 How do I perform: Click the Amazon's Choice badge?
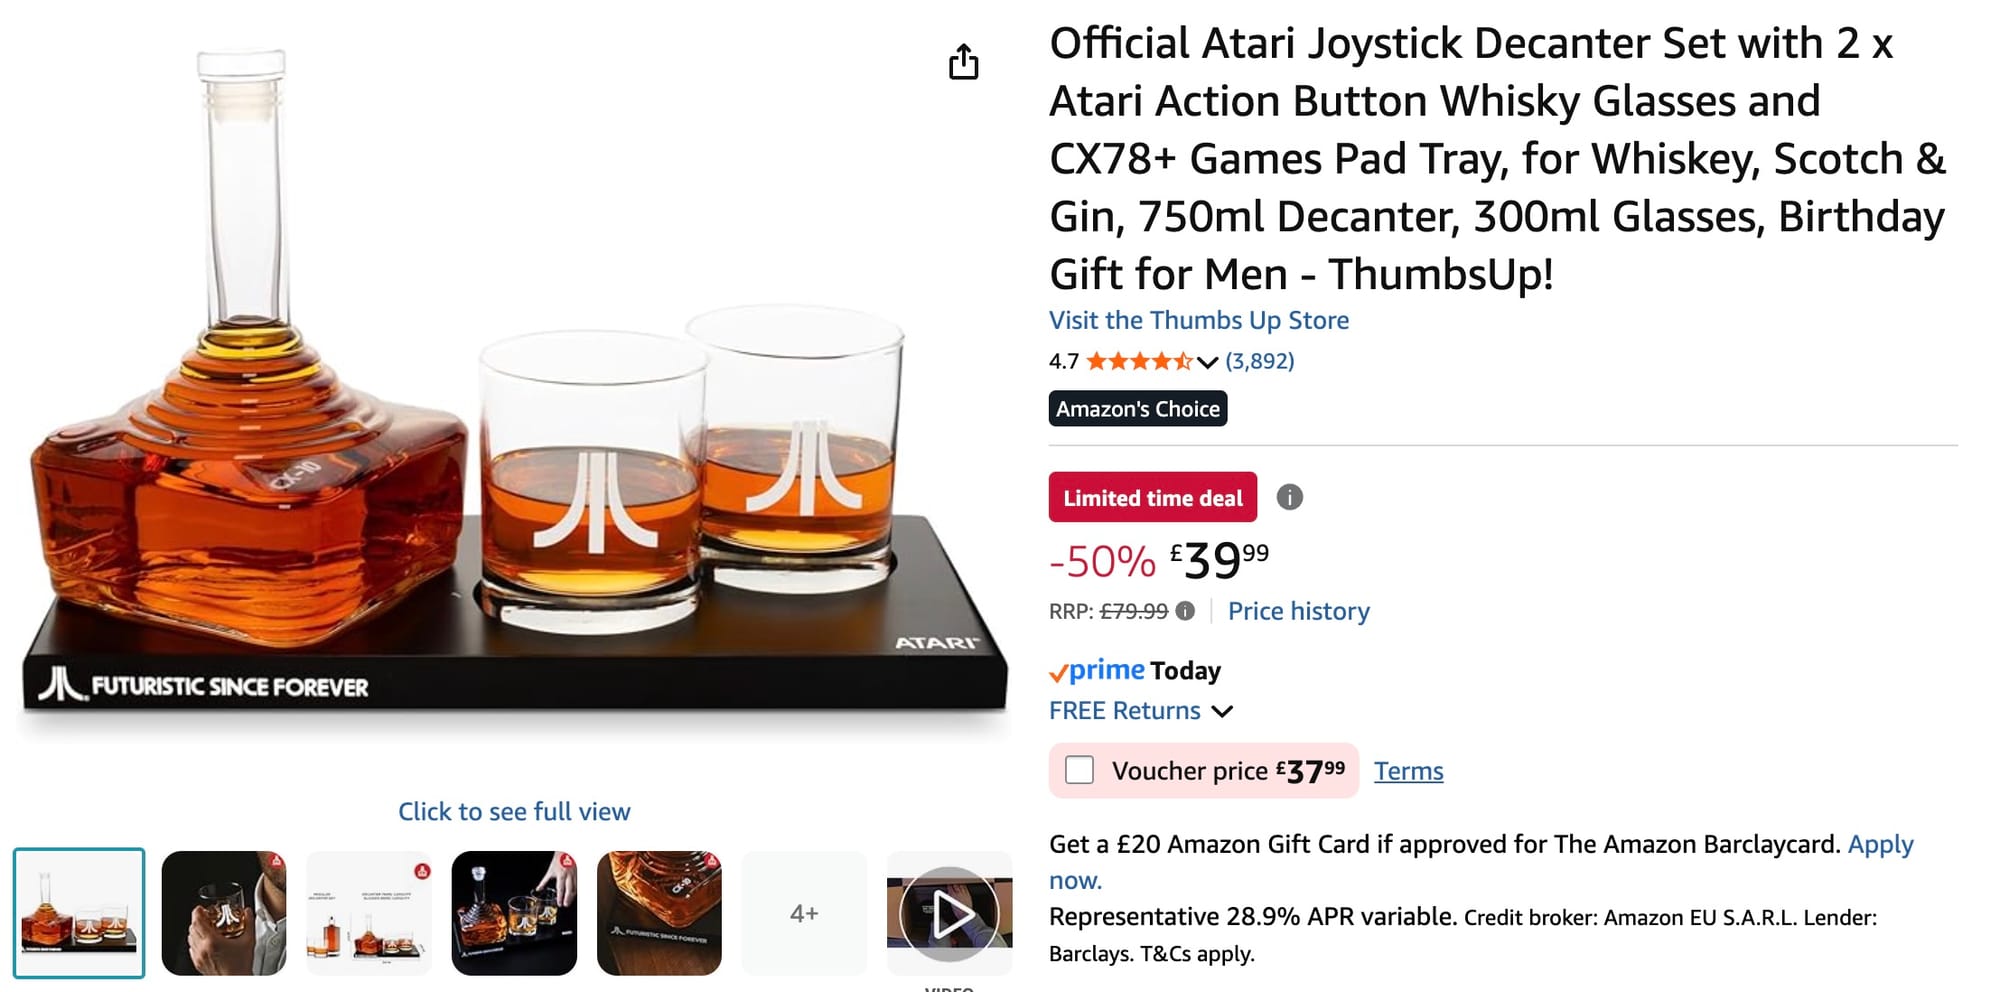[1138, 408]
